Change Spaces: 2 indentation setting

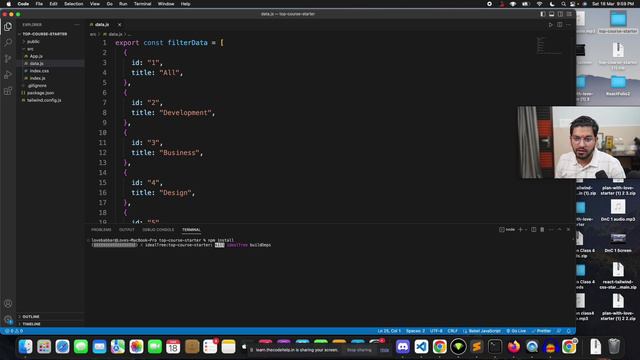coord(415,331)
